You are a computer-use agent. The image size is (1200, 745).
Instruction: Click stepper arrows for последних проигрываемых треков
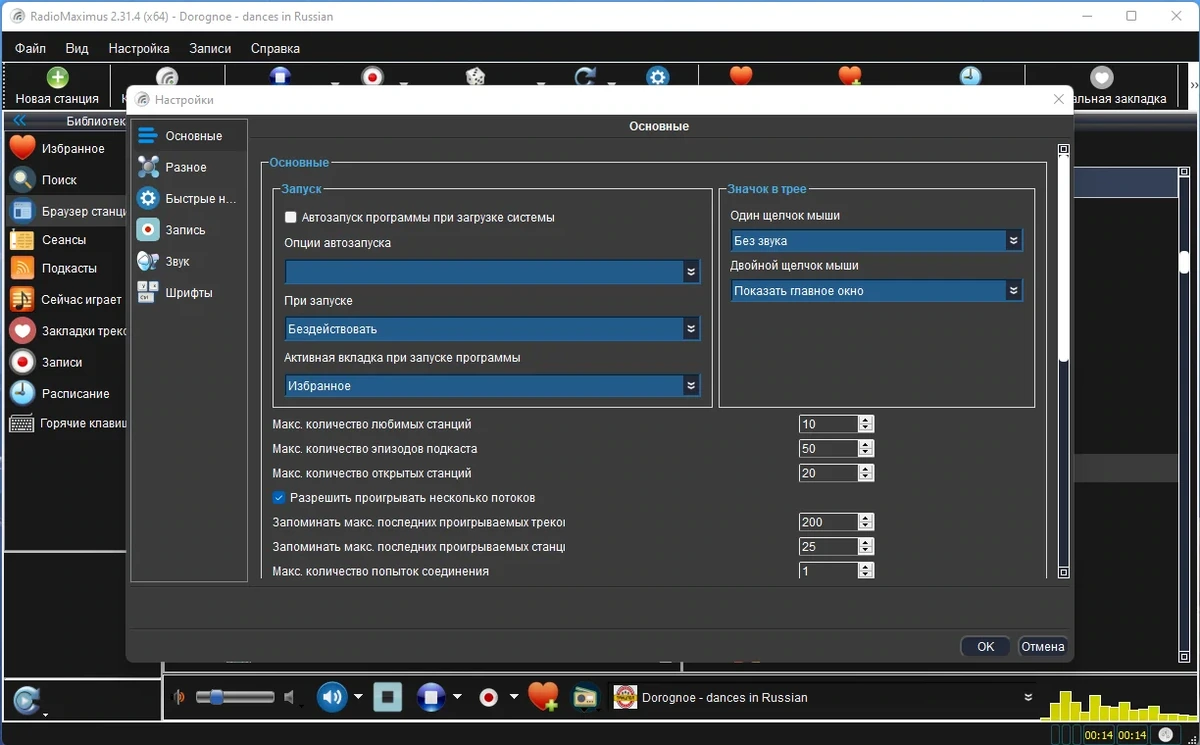tap(866, 522)
